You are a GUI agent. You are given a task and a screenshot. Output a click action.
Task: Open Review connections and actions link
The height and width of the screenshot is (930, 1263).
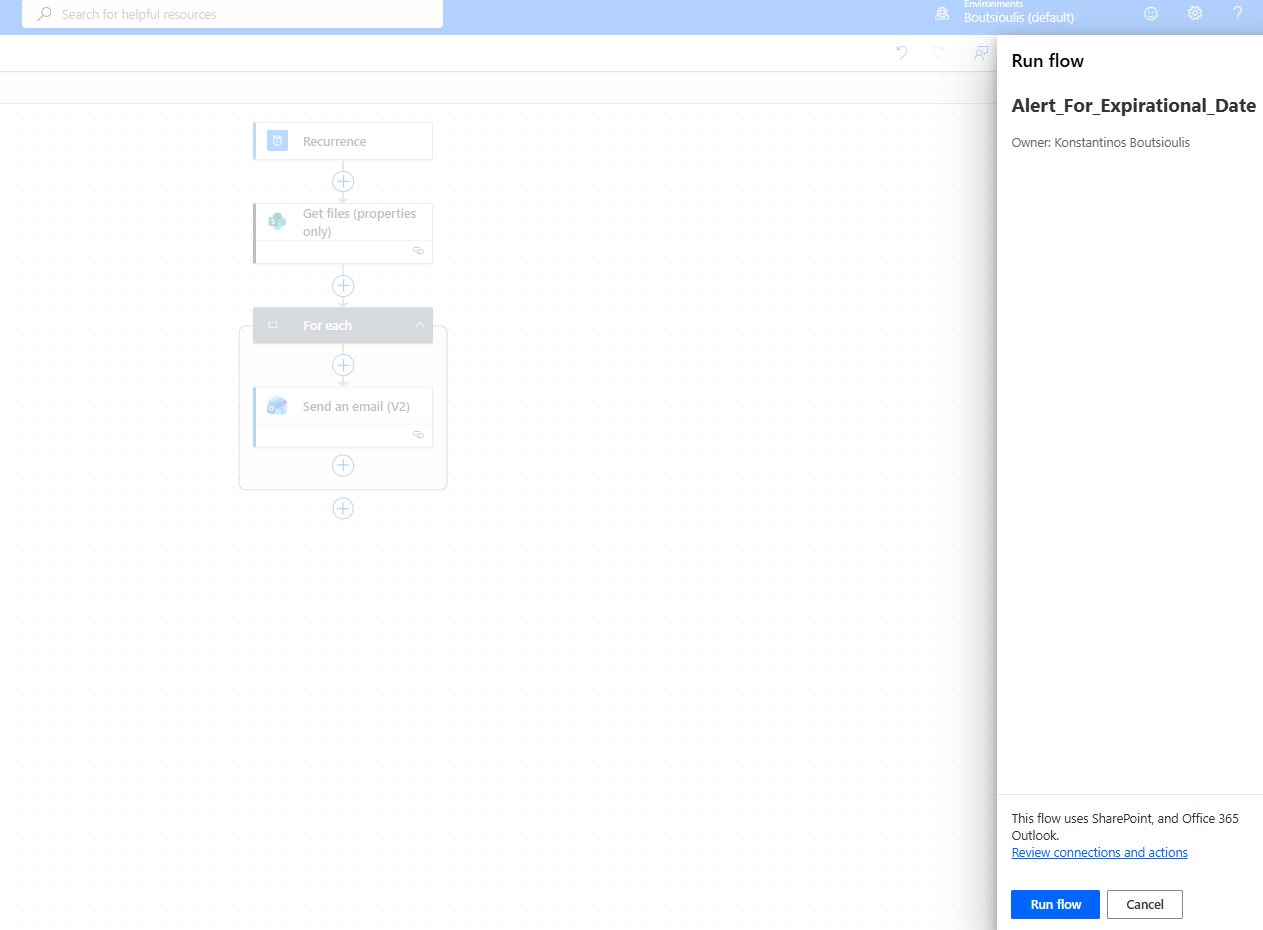[1099, 853]
